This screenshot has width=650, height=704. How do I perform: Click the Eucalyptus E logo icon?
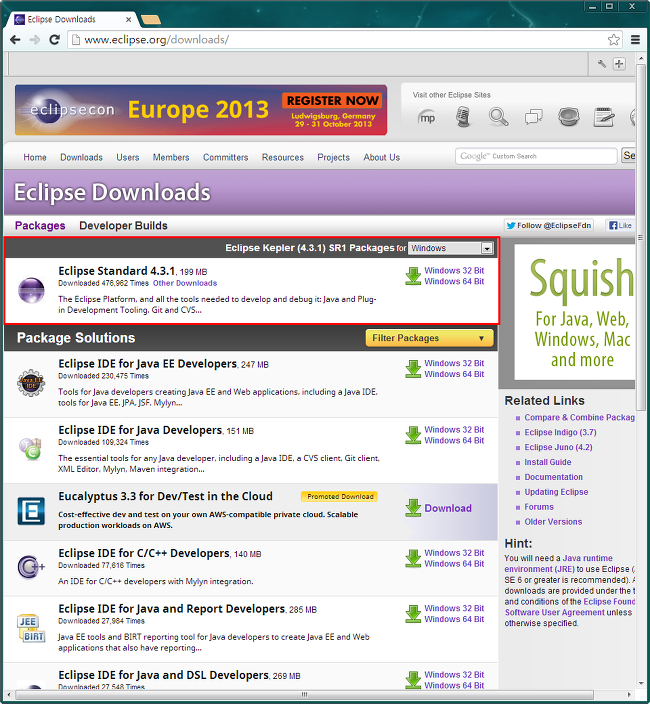click(31, 511)
